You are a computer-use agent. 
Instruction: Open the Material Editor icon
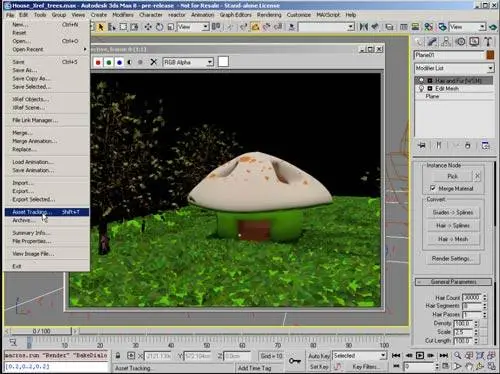pos(429,27)
